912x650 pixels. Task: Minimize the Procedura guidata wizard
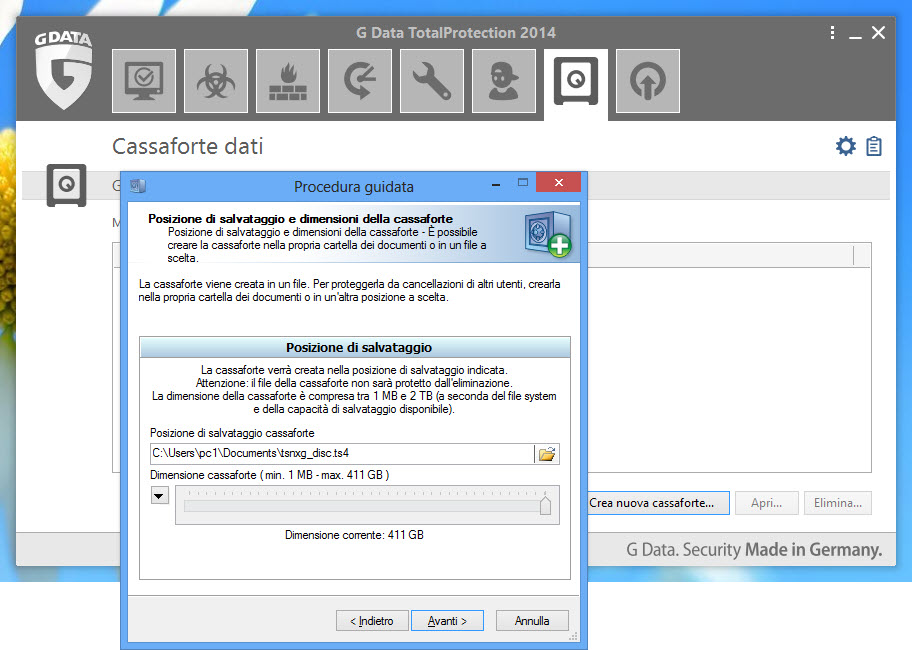496,184
